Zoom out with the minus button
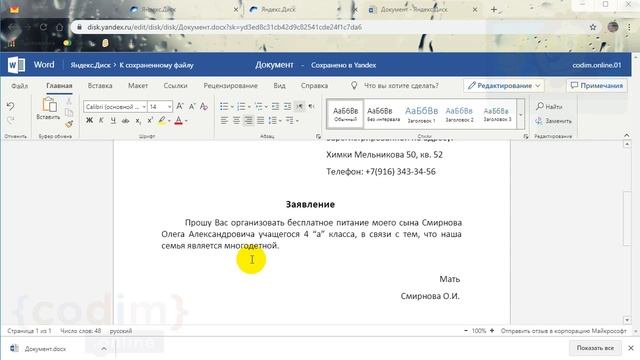 point(466,331)
